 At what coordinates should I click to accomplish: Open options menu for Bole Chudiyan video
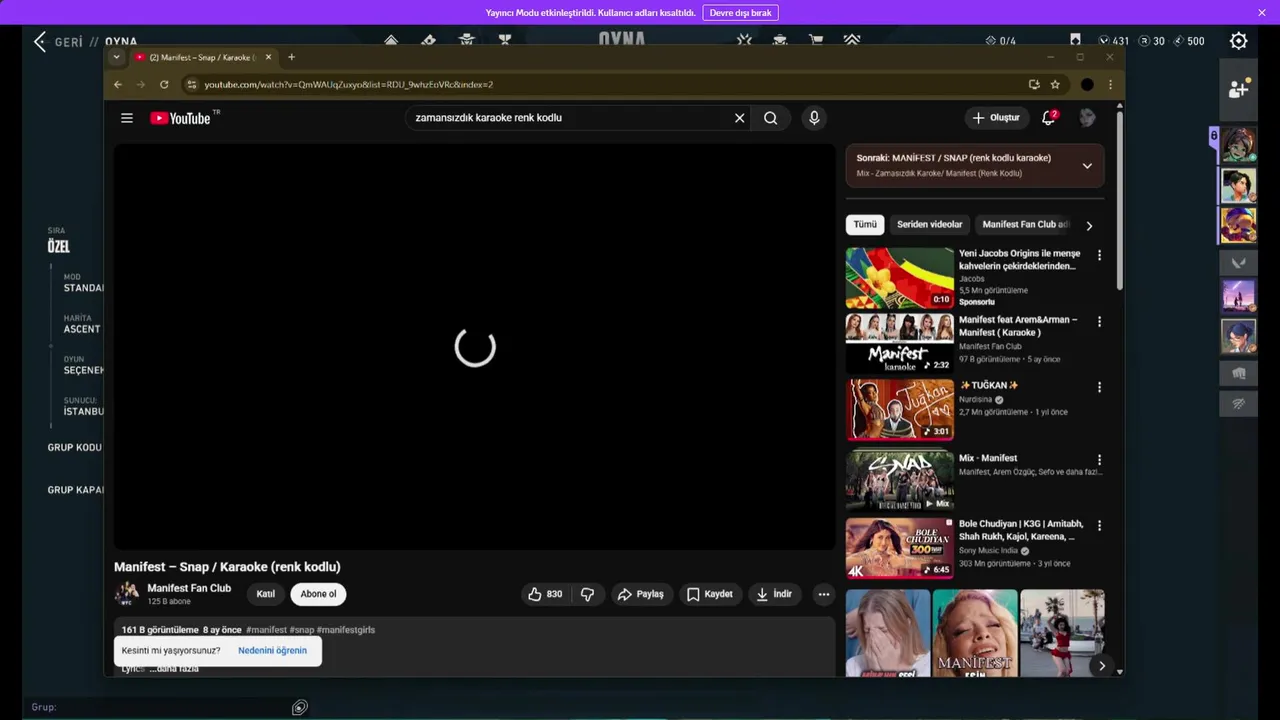tap(1099, 525)
